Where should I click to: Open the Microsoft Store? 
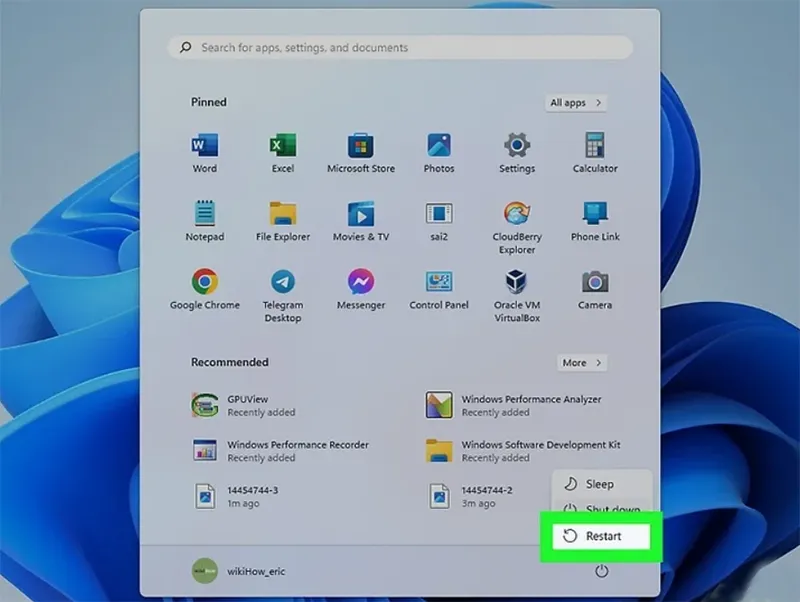(360, 150)
